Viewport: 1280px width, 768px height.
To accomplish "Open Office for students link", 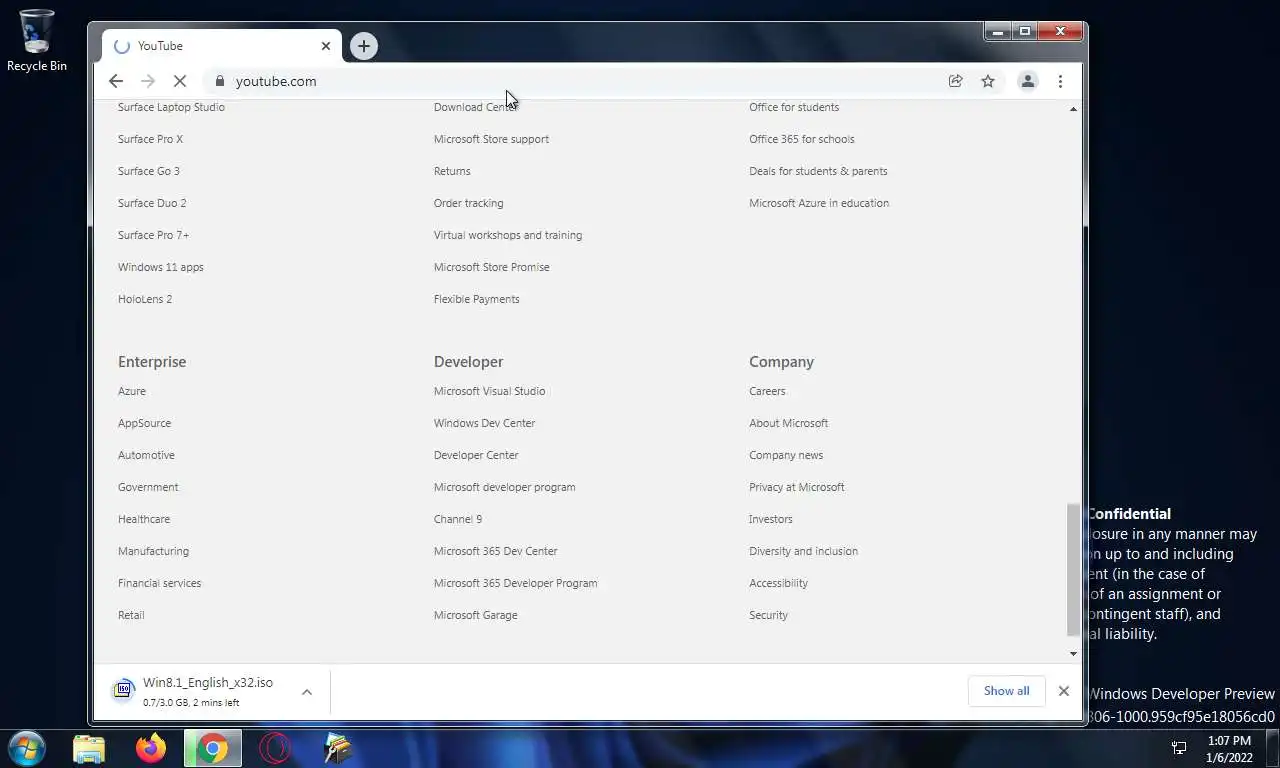I will pos(794,107).
